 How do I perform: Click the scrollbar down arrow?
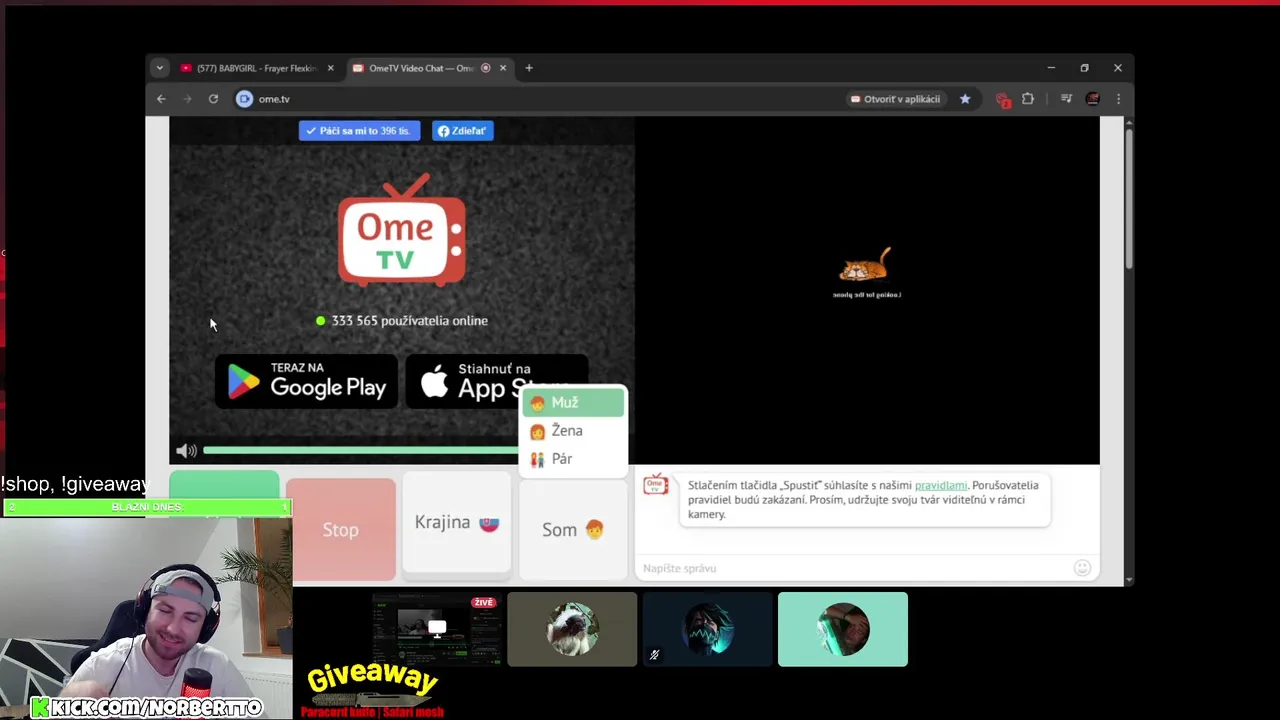(1129, 579)
